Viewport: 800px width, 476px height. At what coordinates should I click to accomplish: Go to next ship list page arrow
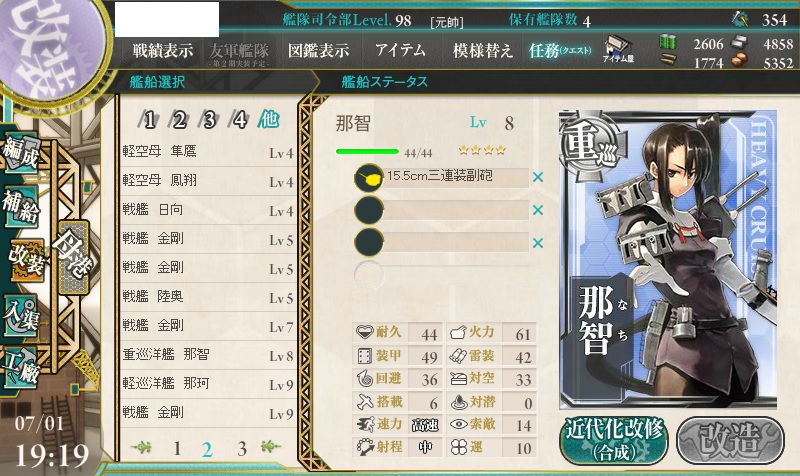(x=270, y=447)
